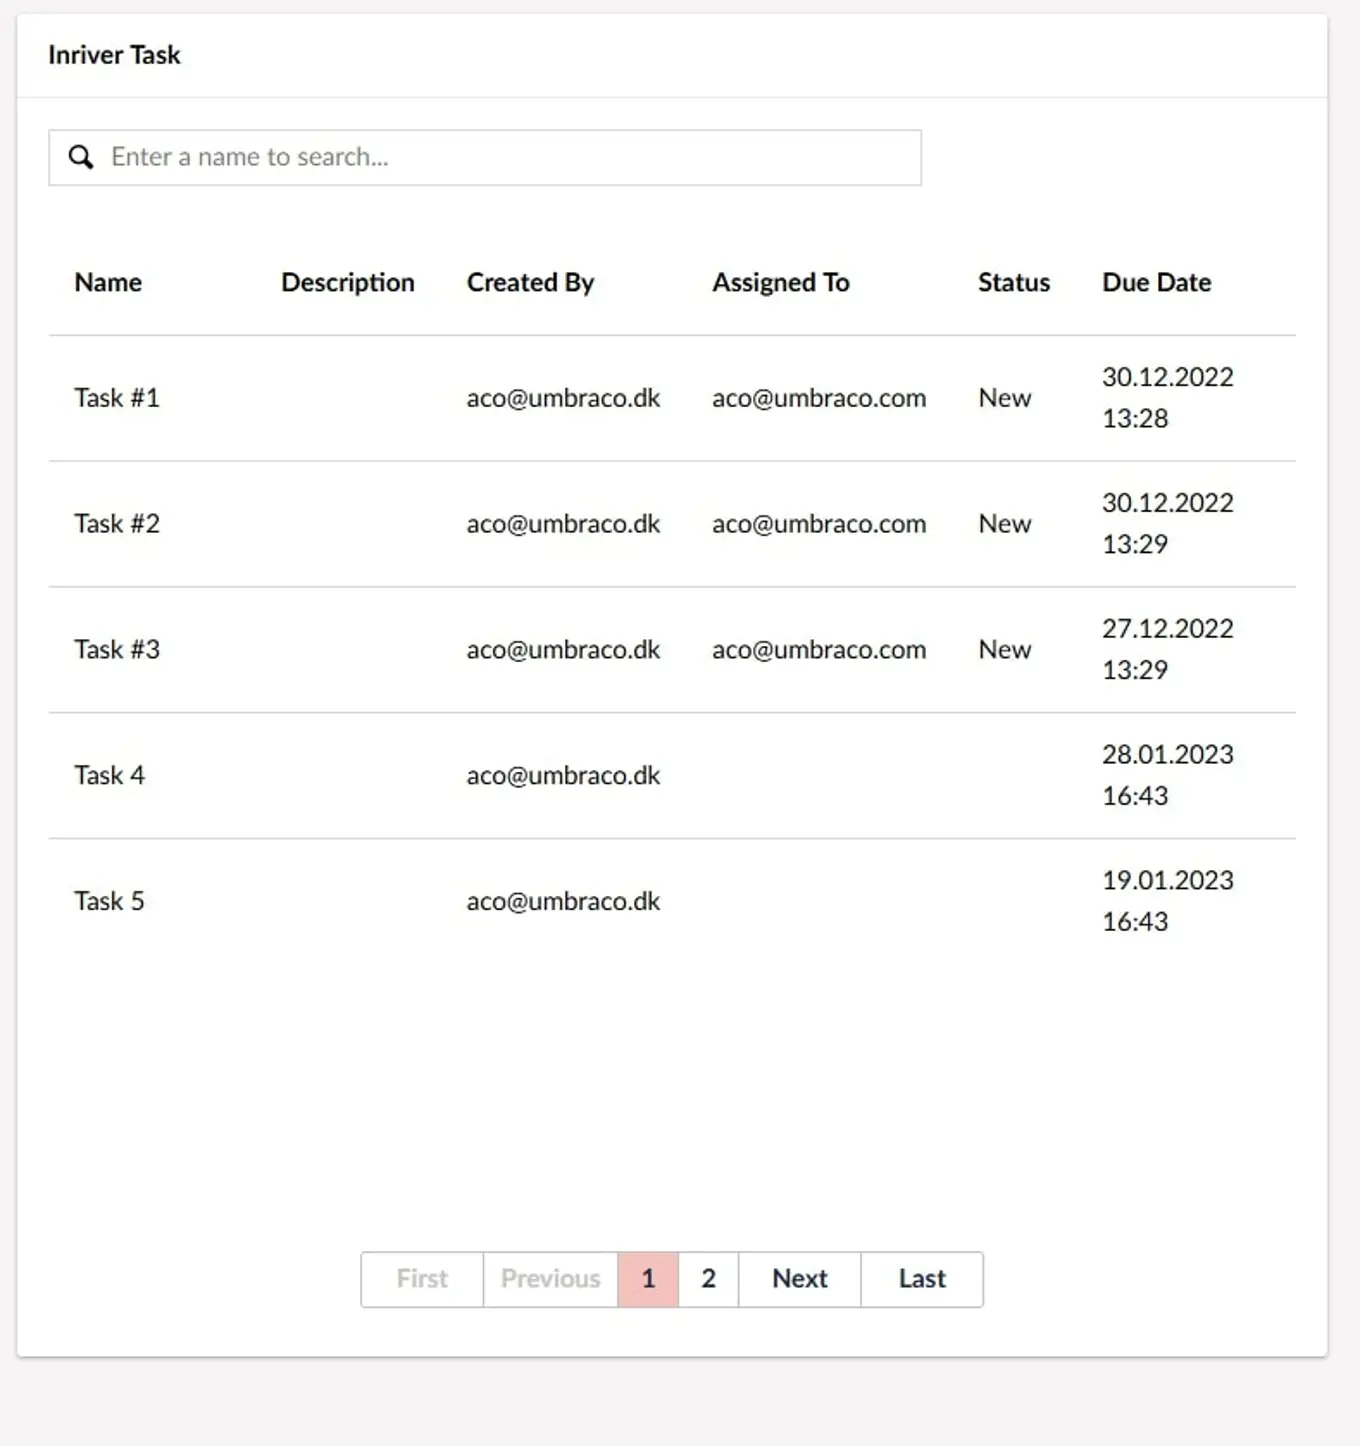Click Assigned To email in Task #2 row
Viewport: 1360px width, 1446px height.
819,524
